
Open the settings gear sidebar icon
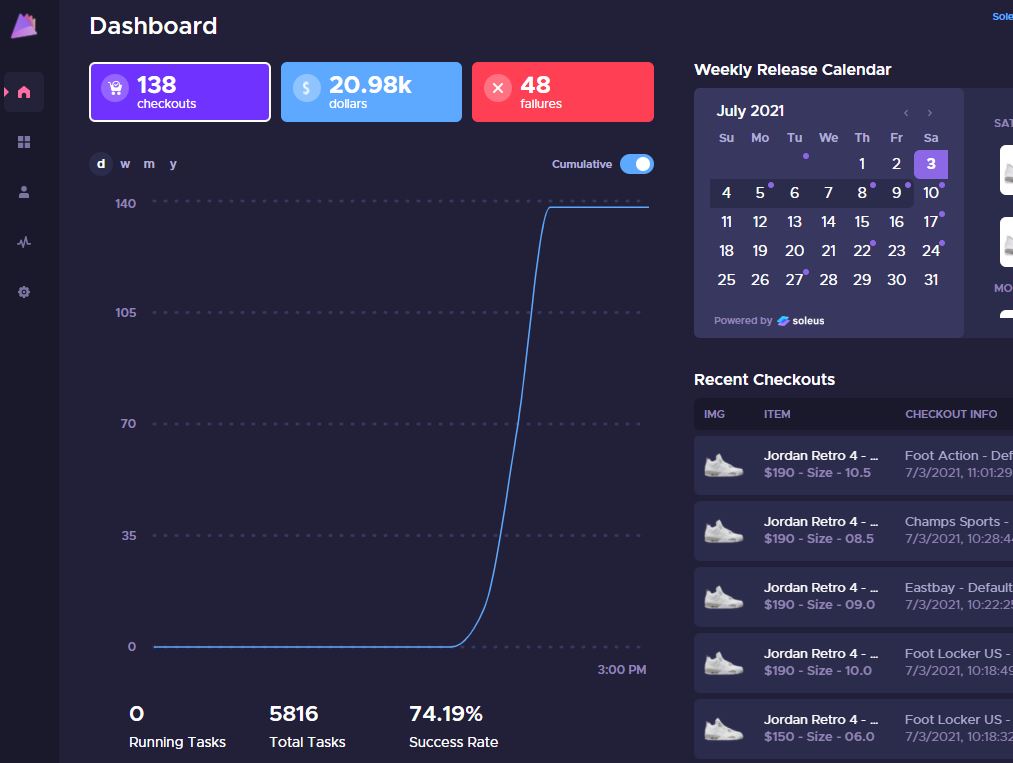tap(24, 292)
